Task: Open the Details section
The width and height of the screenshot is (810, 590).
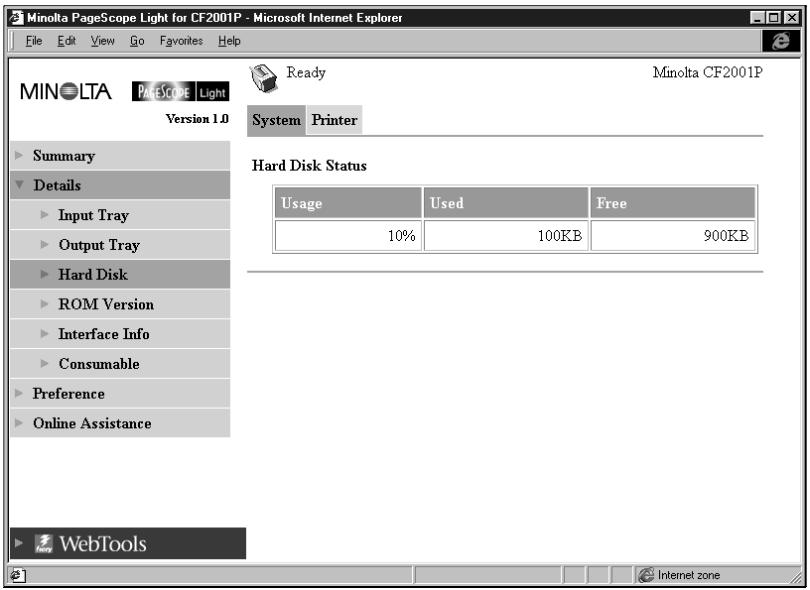Action: 120,185
